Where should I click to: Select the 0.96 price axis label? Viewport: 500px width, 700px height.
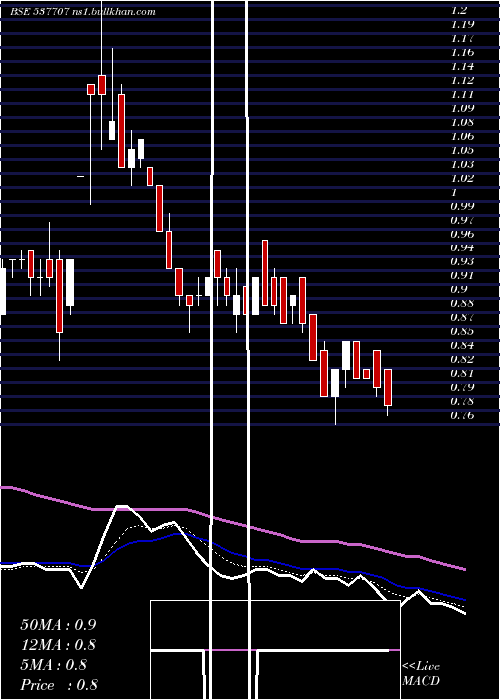[x=462, y=234]
